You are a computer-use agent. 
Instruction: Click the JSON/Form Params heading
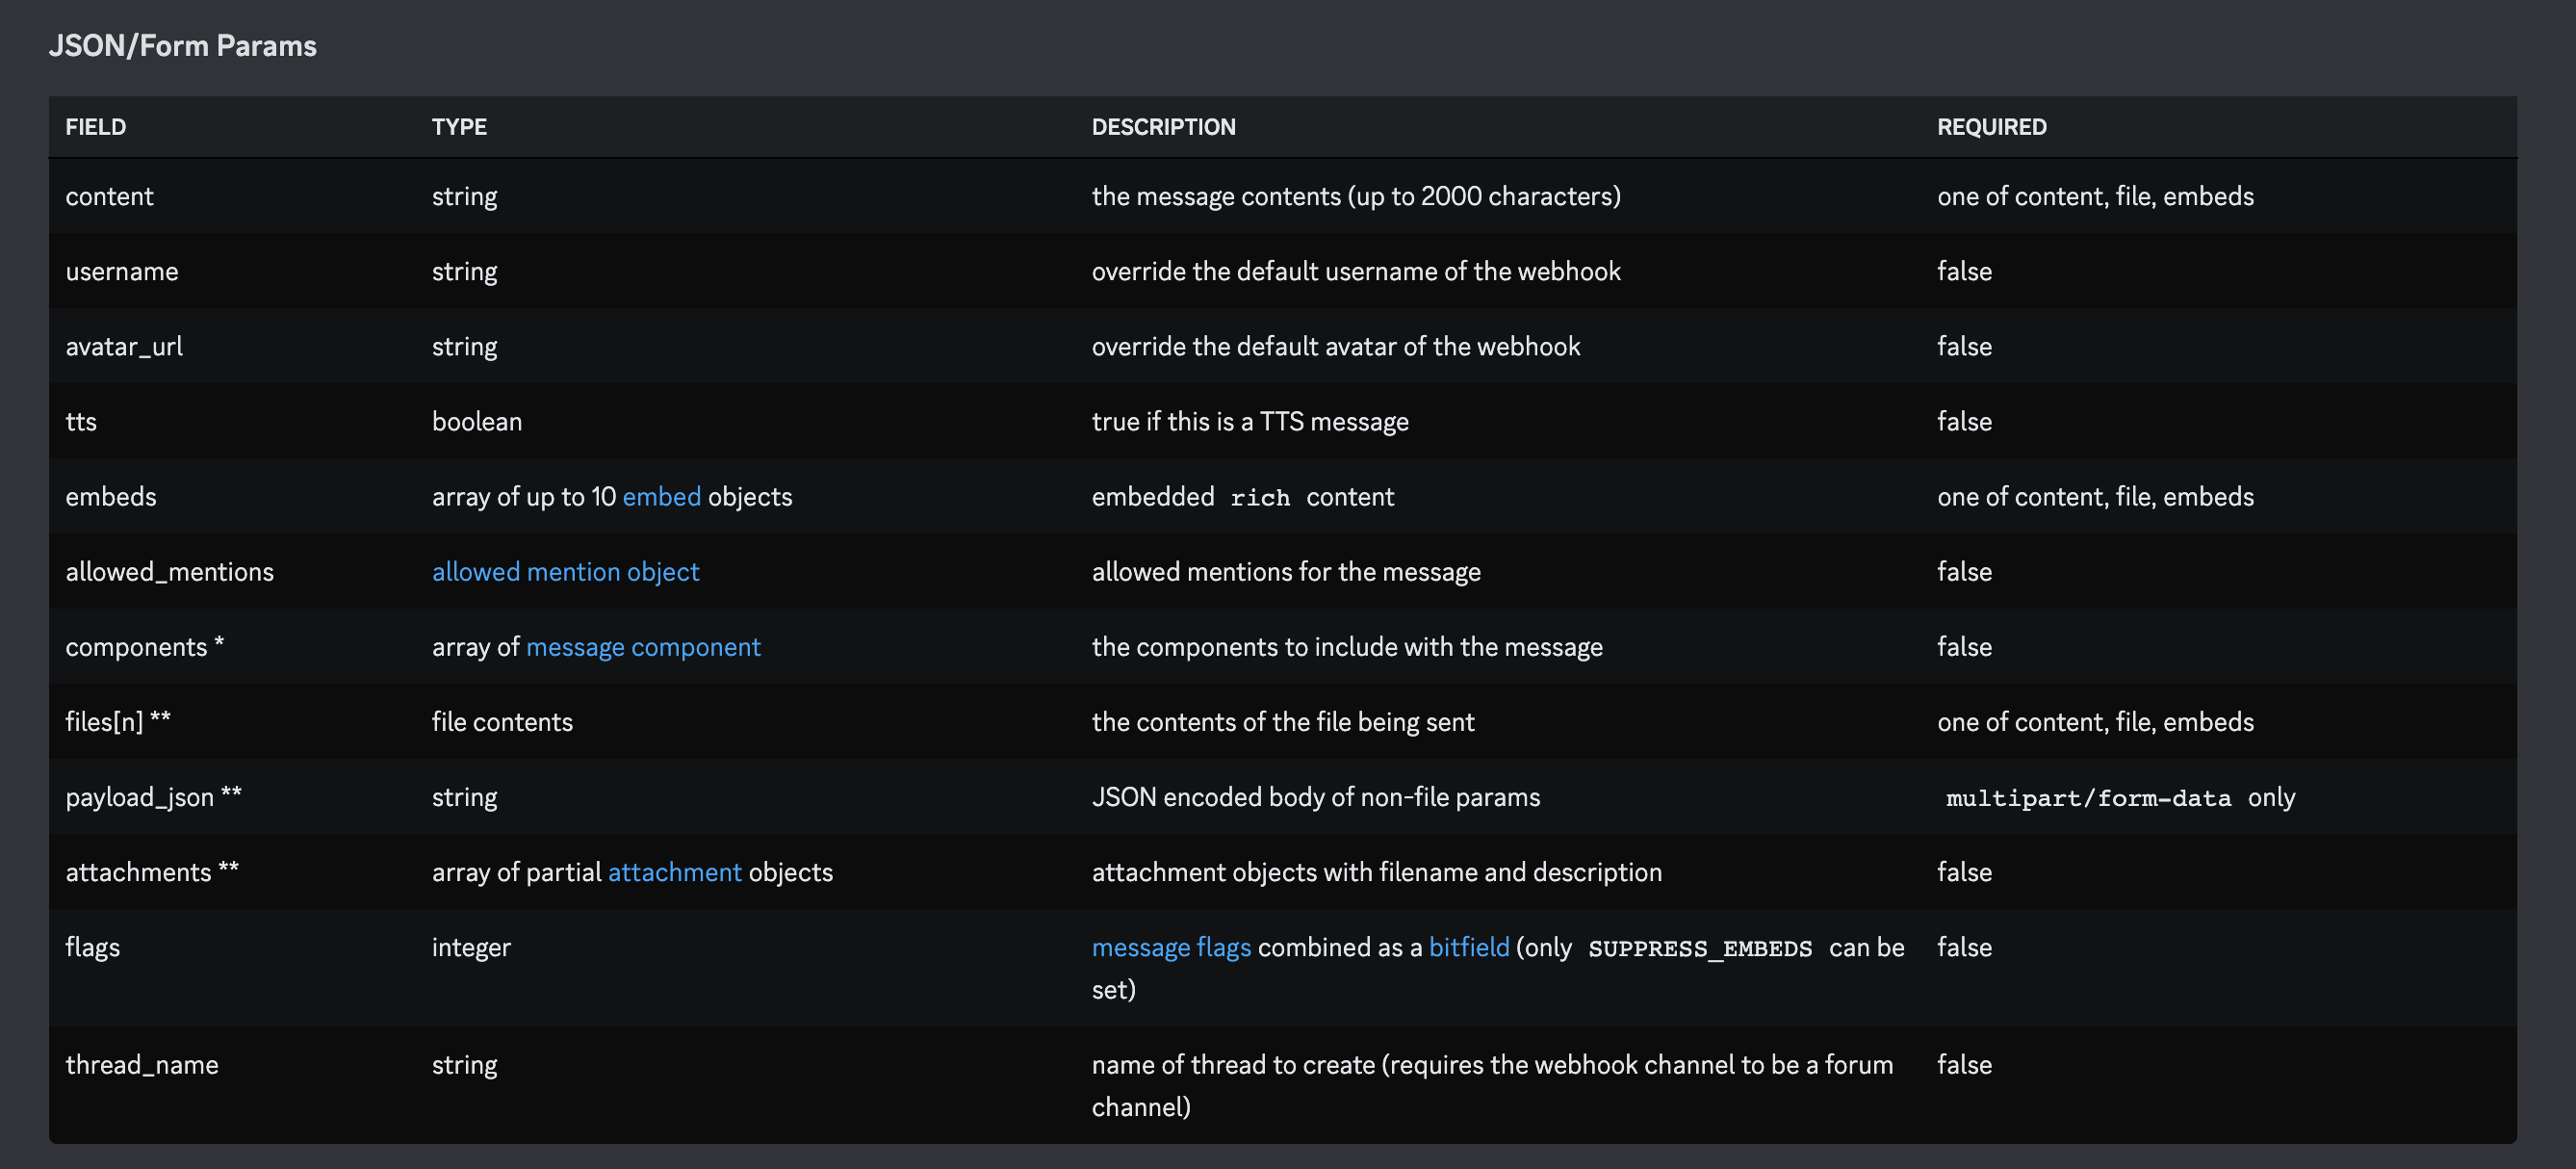(x=182, y=46)
